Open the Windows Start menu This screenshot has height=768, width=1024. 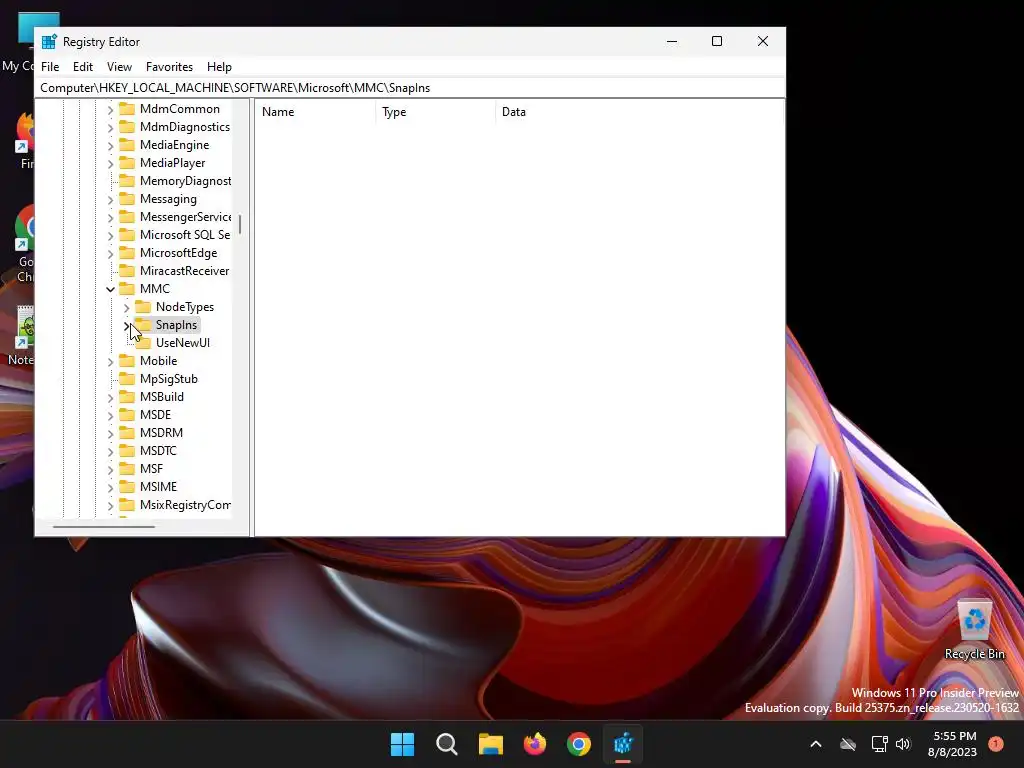pyautogui.click(x=402, y=744)
